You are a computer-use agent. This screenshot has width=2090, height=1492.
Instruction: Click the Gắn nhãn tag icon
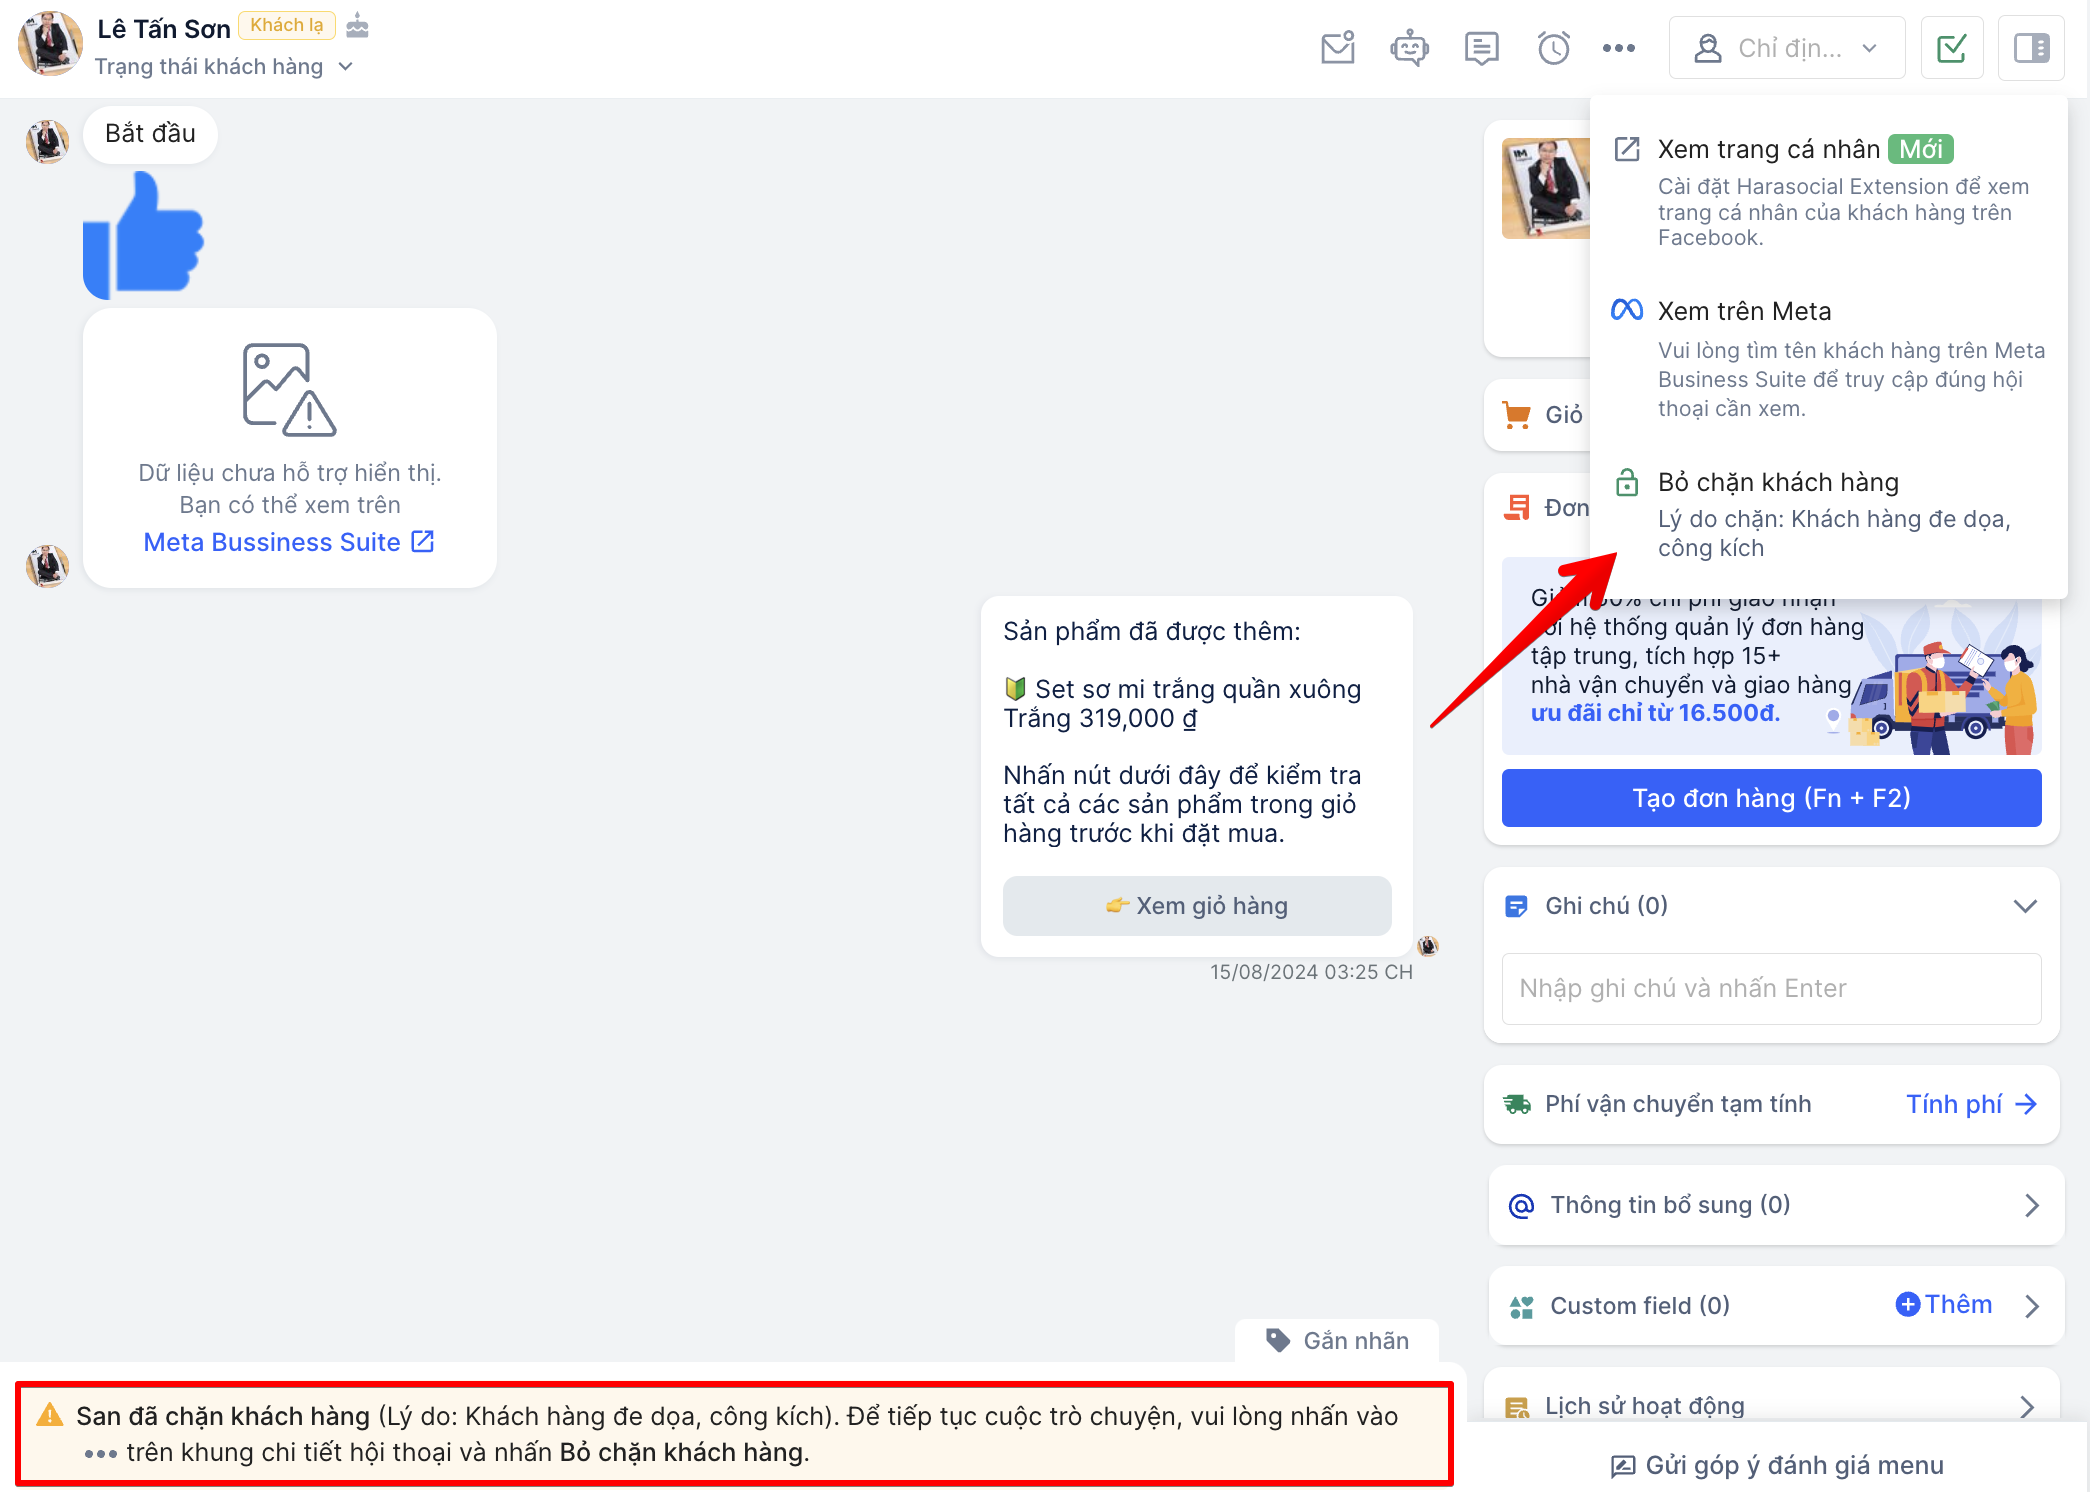[1278, 1340]
